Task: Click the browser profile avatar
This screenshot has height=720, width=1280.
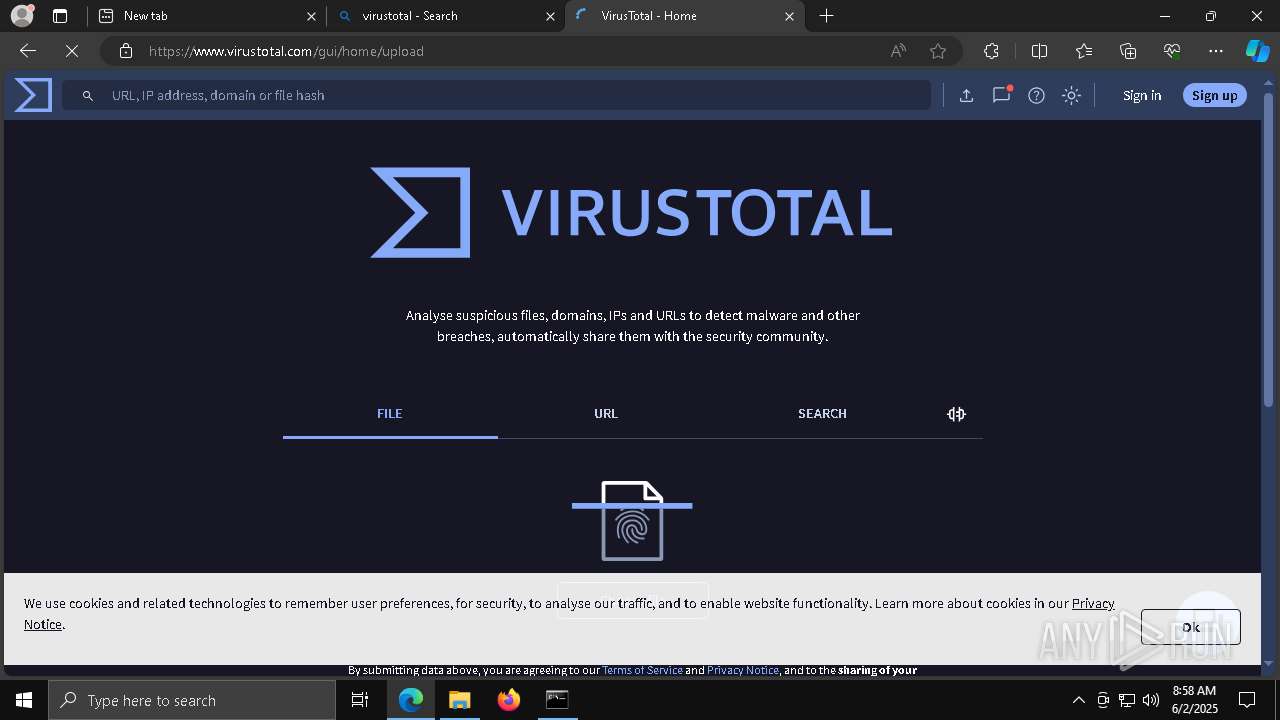Action: 21,16
